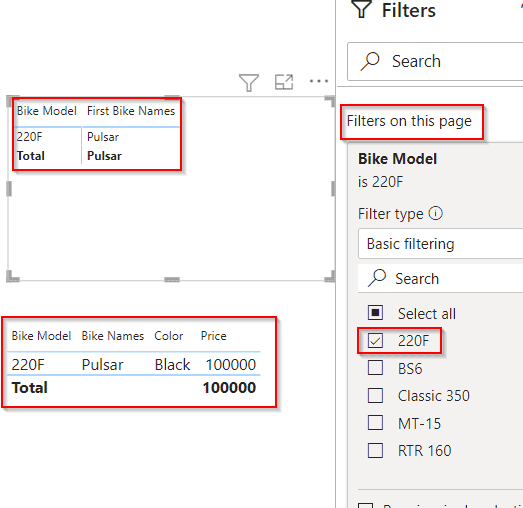This screenshot has height=508, width=523.
Task: Select the 100000 price cell in 220F row
Action: [x=230, y=365]
